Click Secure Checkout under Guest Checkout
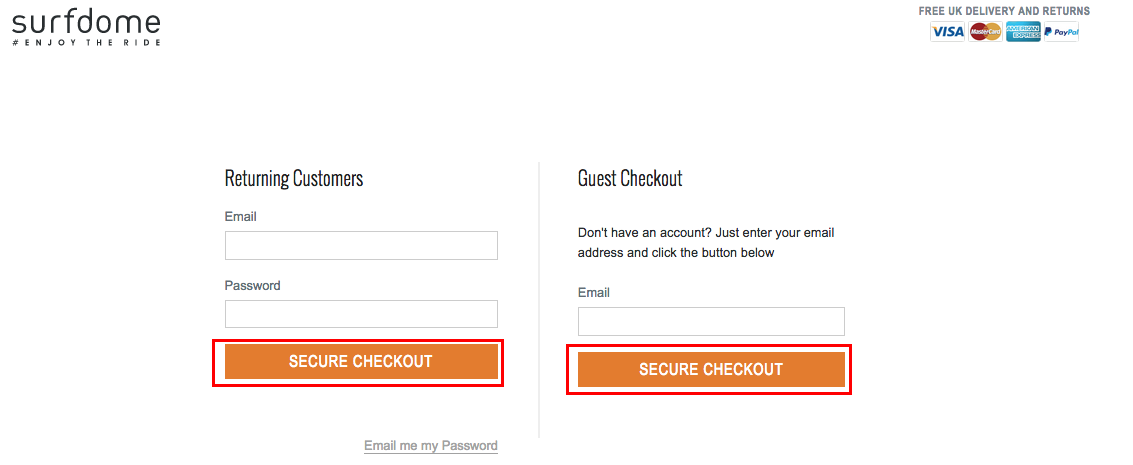This screenshot has height=465, width=1133. pyautogui.click(x=711, y=370)
